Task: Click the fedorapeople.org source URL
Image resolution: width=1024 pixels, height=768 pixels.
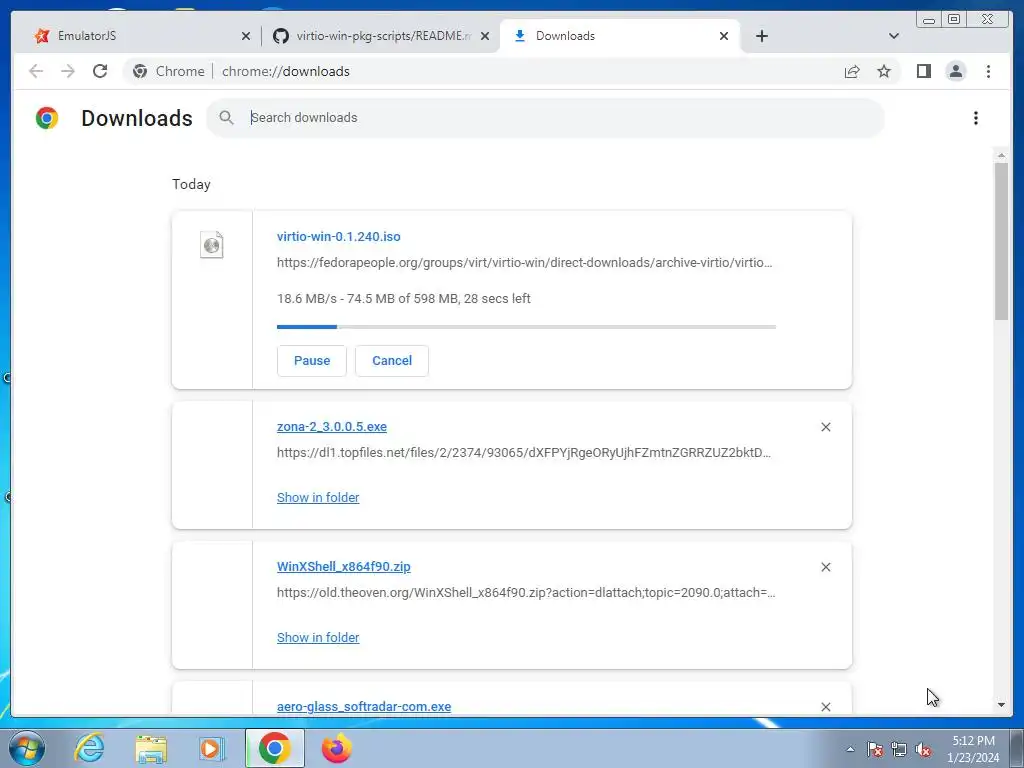Action: (x=524, y=263)
